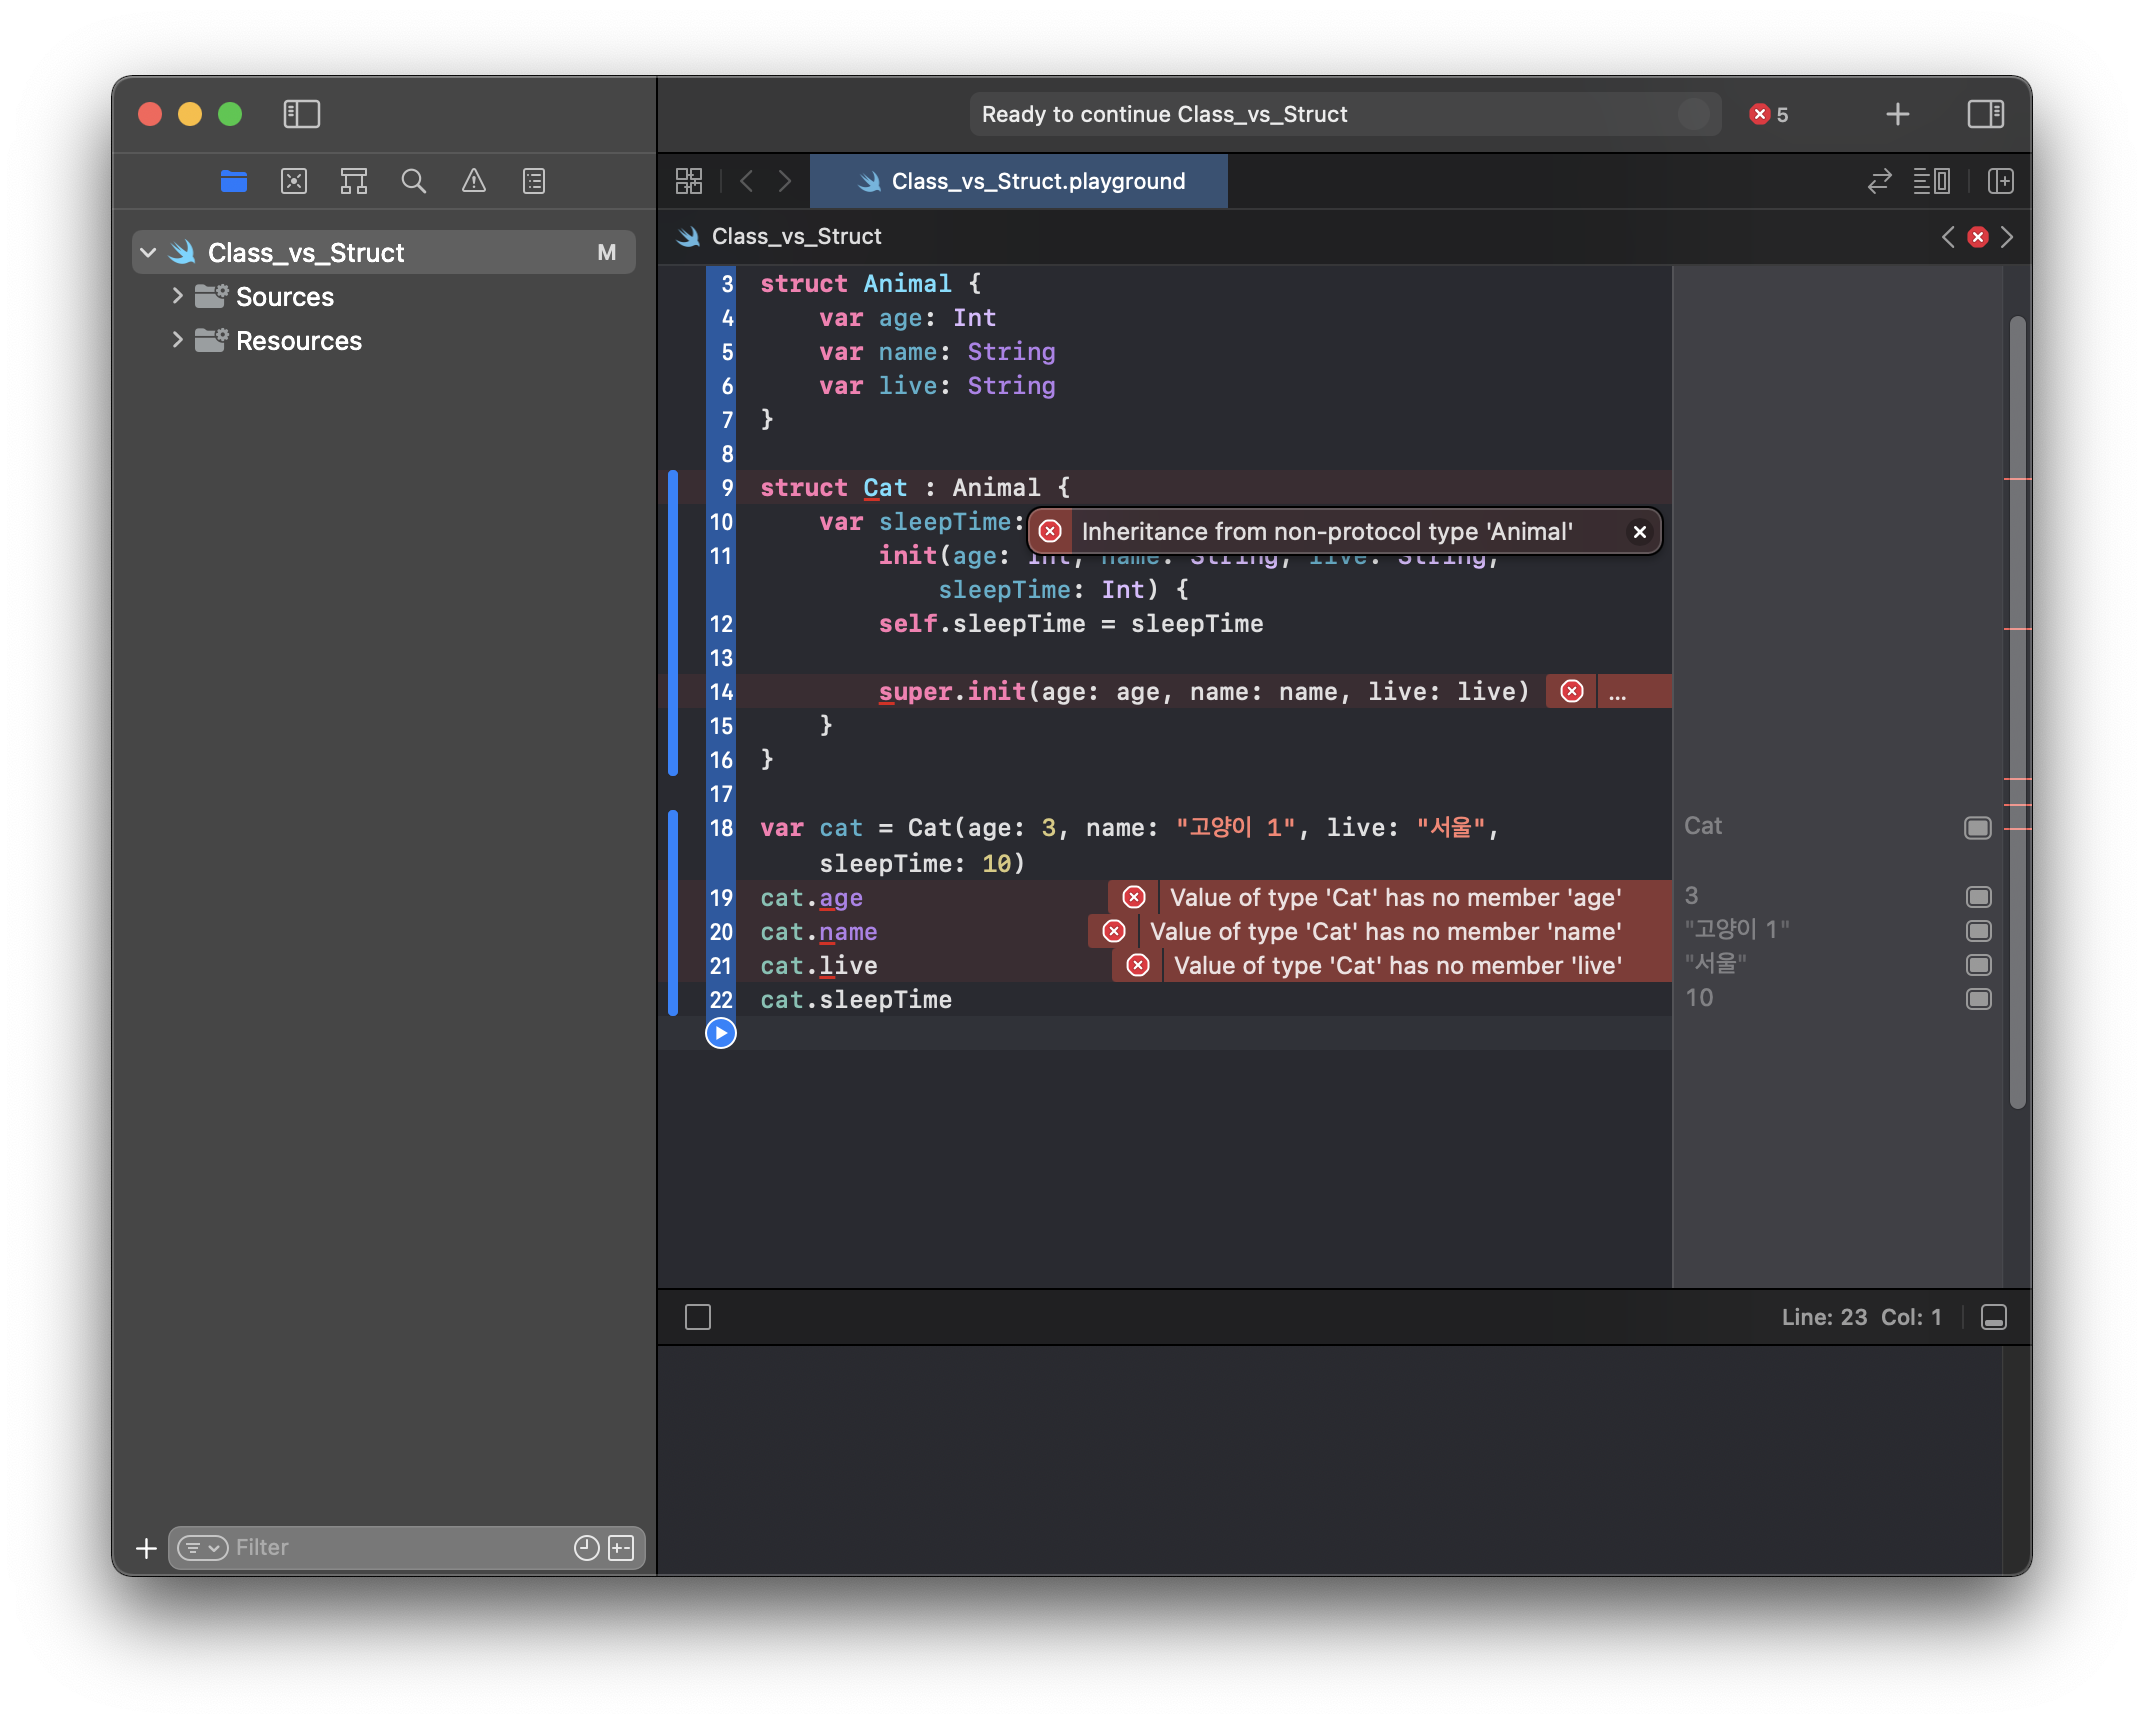Expand the Sources folder
This screenshot has width=2144, height=1724.
pos(177,296)
